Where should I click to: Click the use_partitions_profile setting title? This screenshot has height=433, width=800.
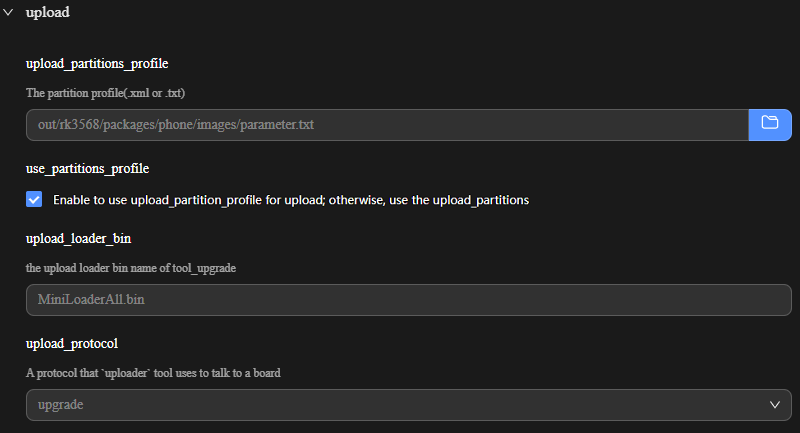pos(87,169)
